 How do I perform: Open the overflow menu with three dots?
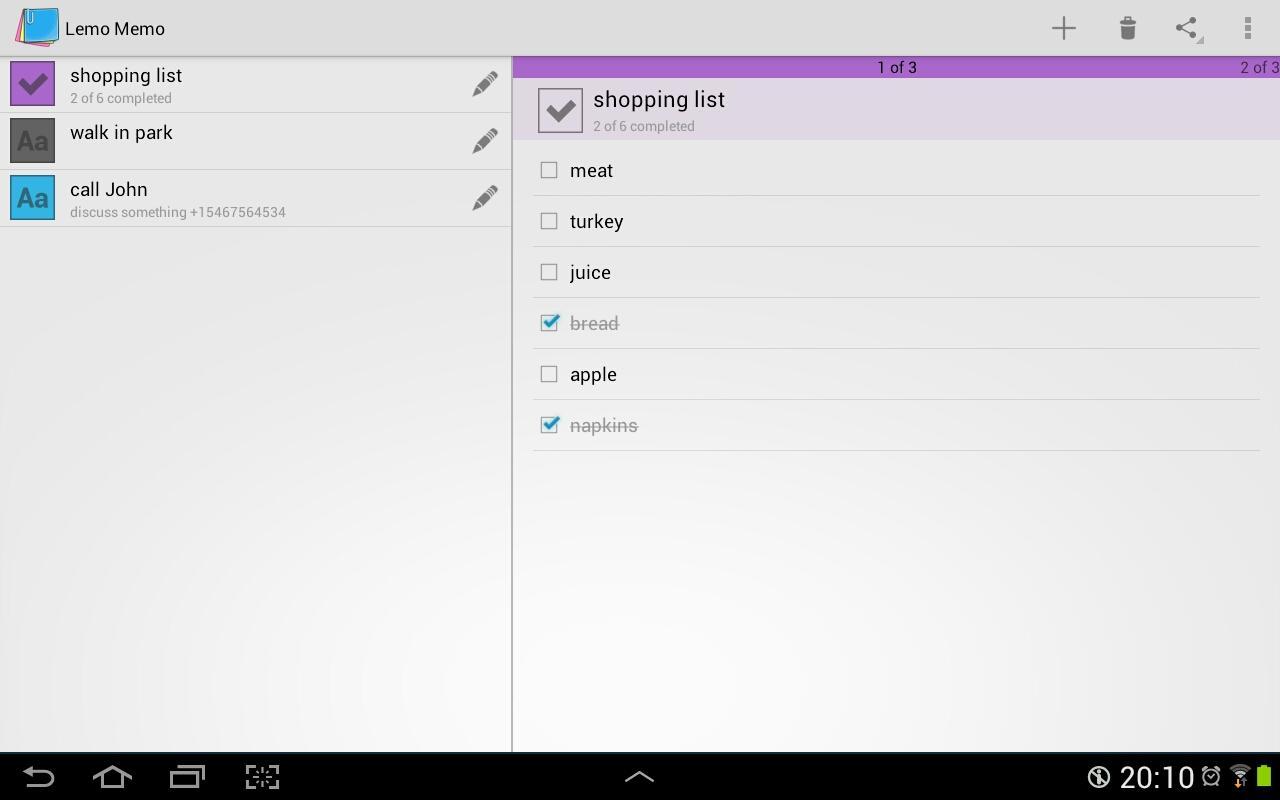tap(1247, 28)
